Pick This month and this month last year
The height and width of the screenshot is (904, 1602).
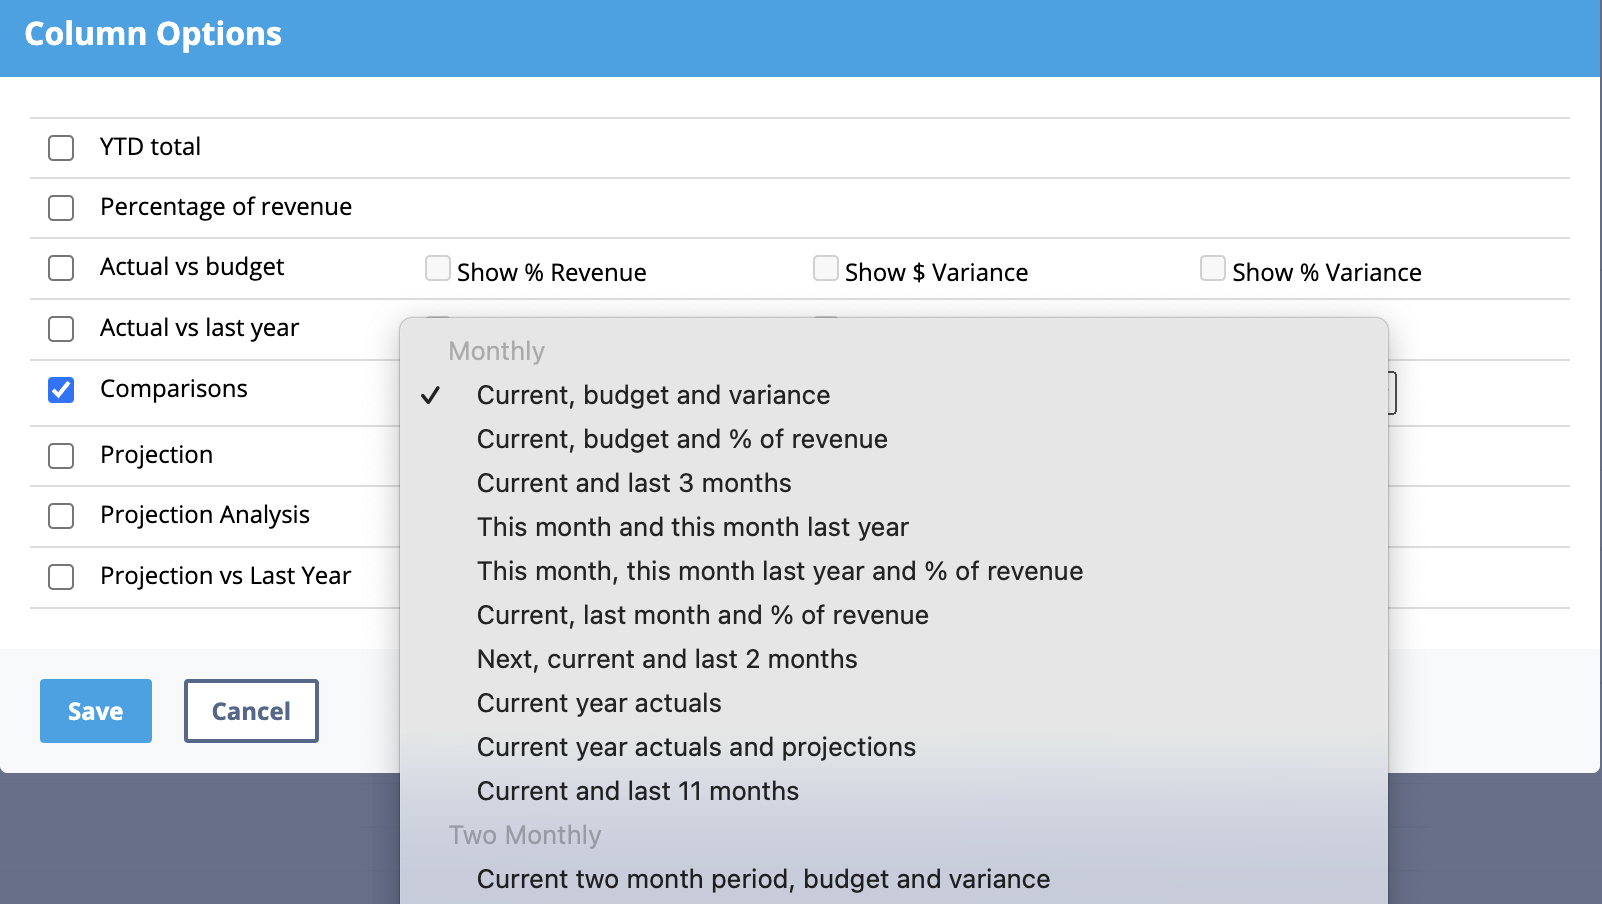693,527
